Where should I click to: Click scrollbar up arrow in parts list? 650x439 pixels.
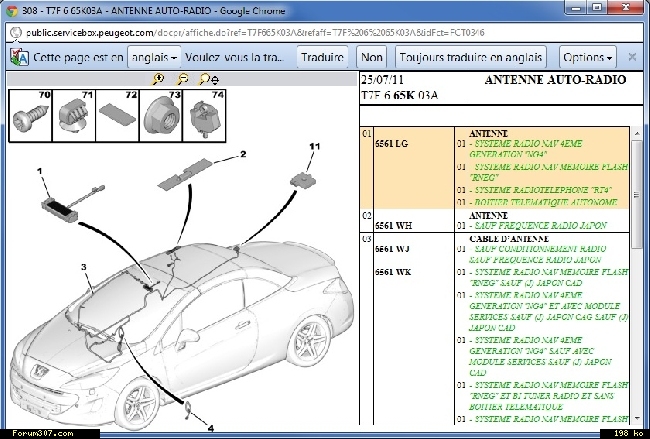click(637, 133)
